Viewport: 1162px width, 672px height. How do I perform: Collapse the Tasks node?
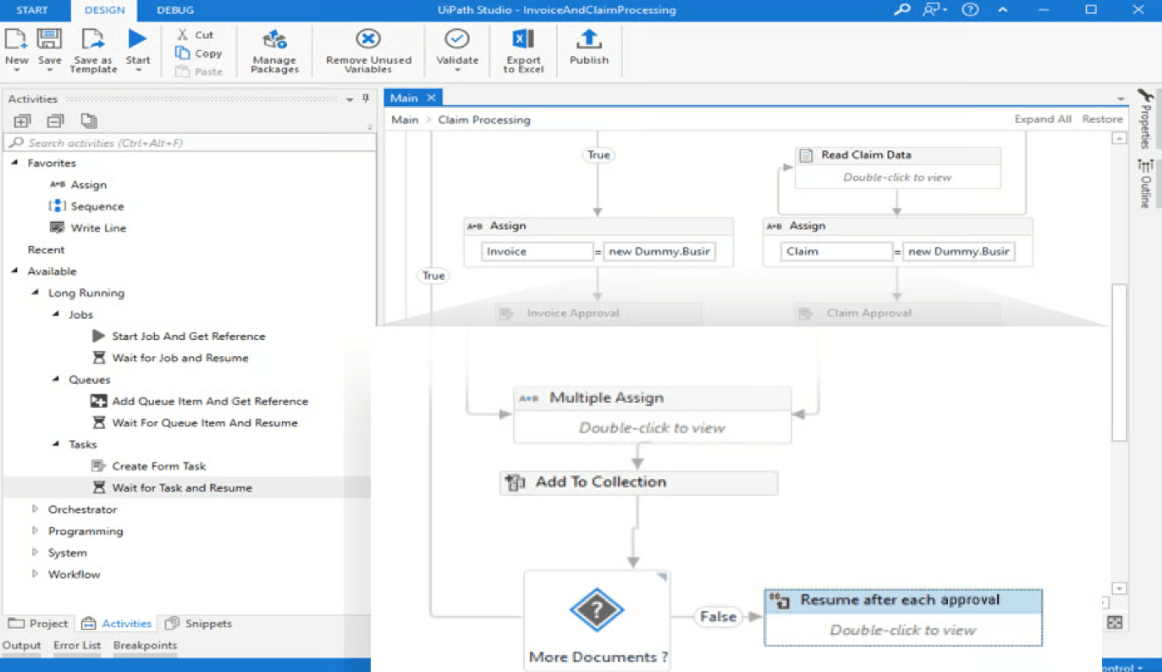(56, 443)
